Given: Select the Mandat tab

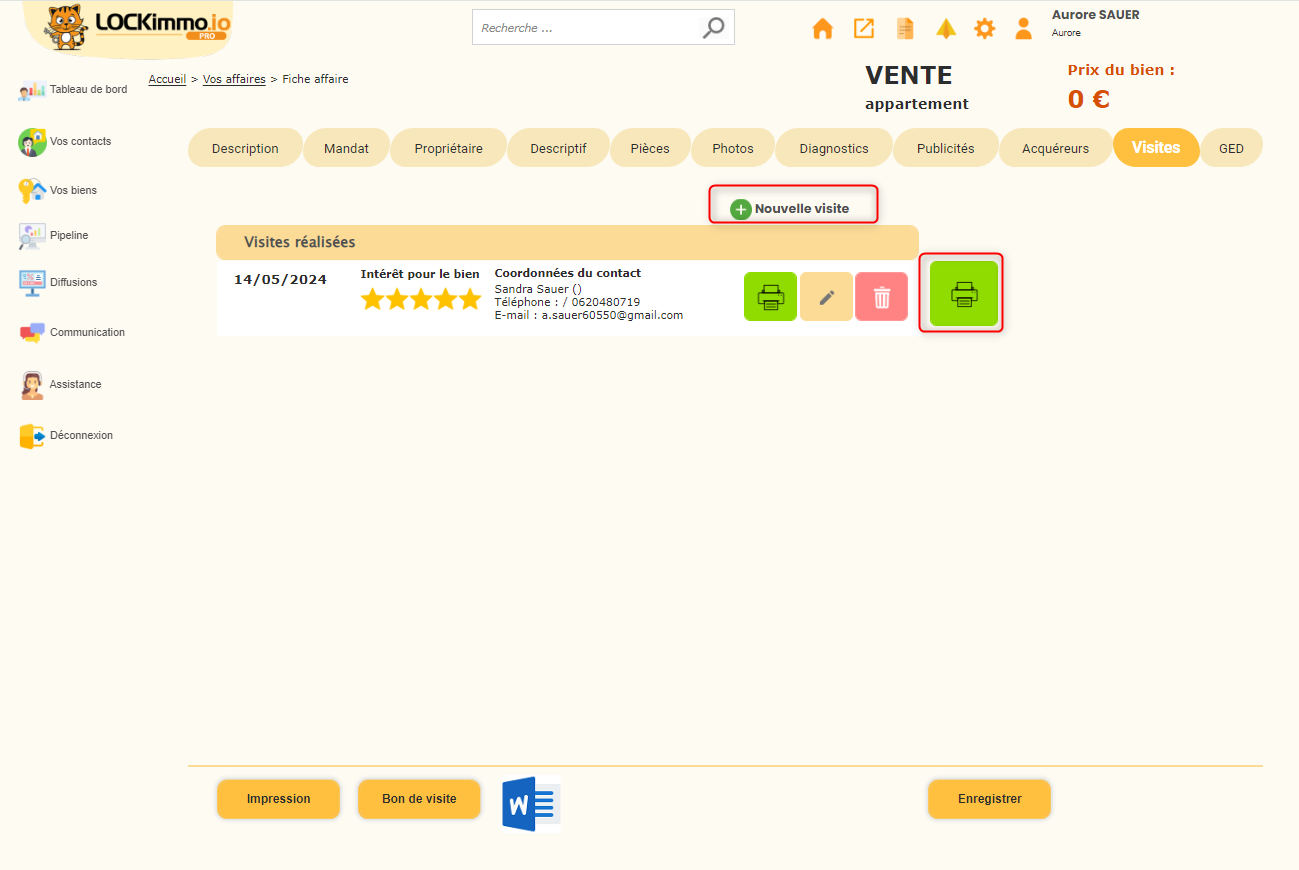Looking at the screenshot, I should click(346, 148).
